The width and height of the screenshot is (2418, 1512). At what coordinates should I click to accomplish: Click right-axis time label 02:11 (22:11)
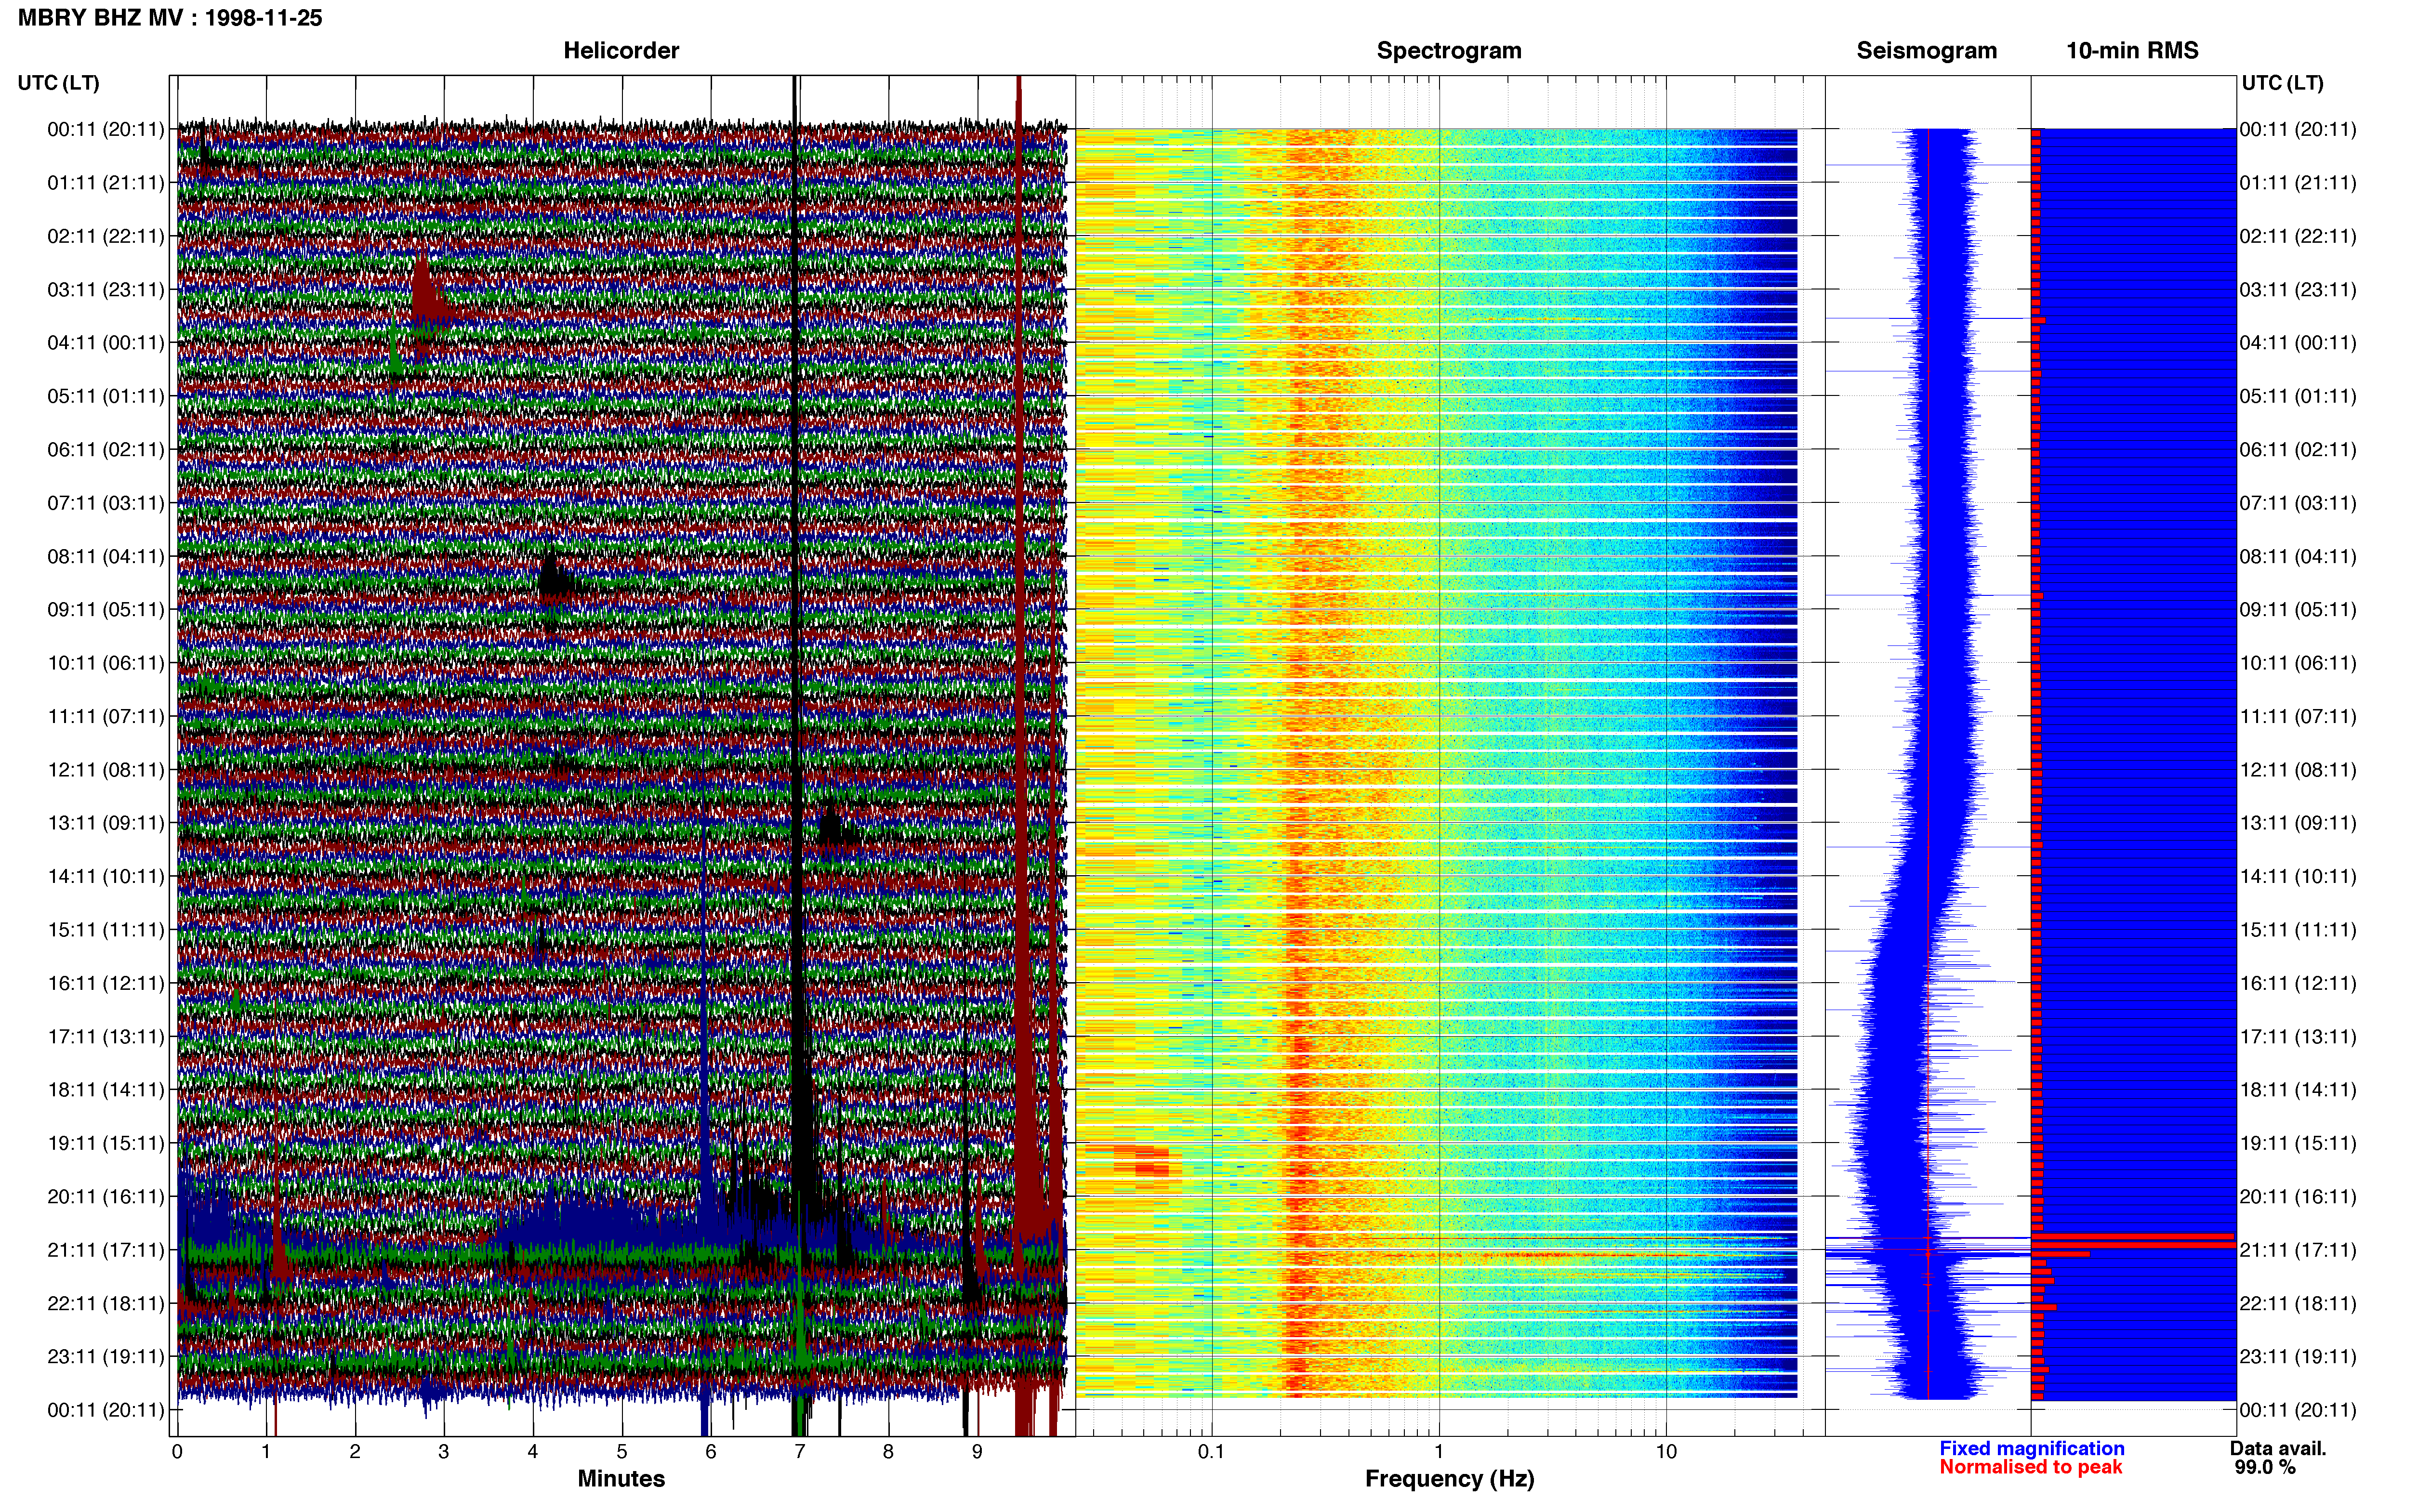tap(2298, 236)
